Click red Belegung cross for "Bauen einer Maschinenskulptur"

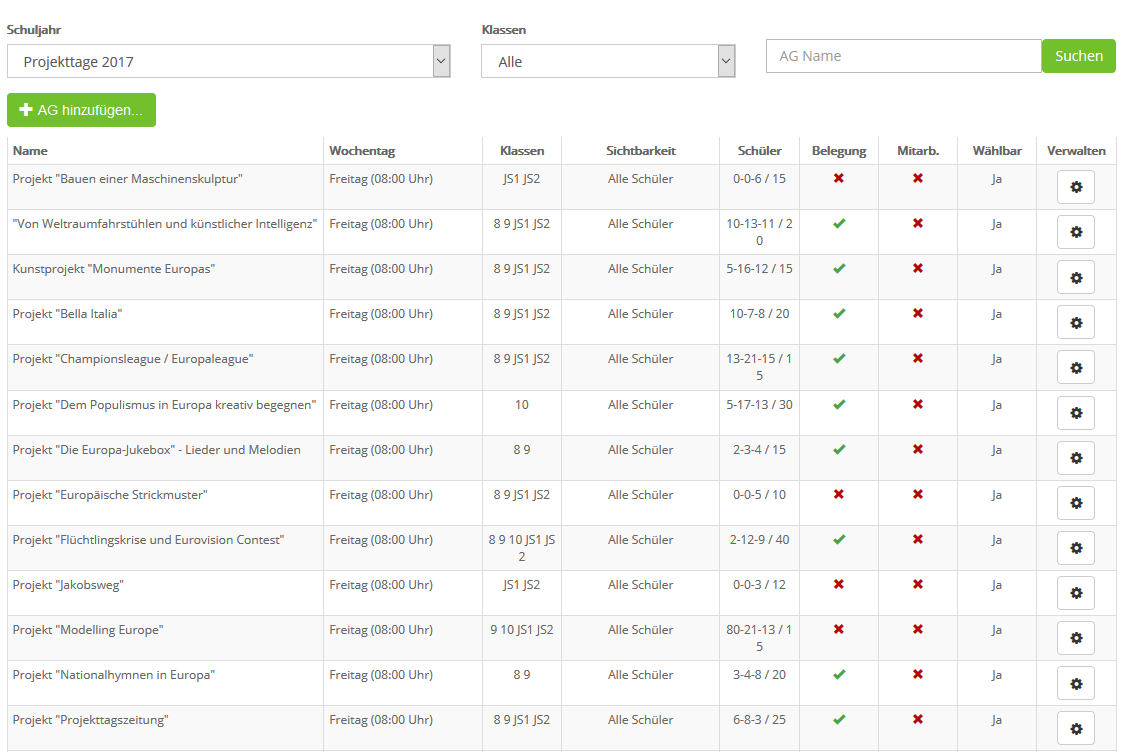coord(839,179)
